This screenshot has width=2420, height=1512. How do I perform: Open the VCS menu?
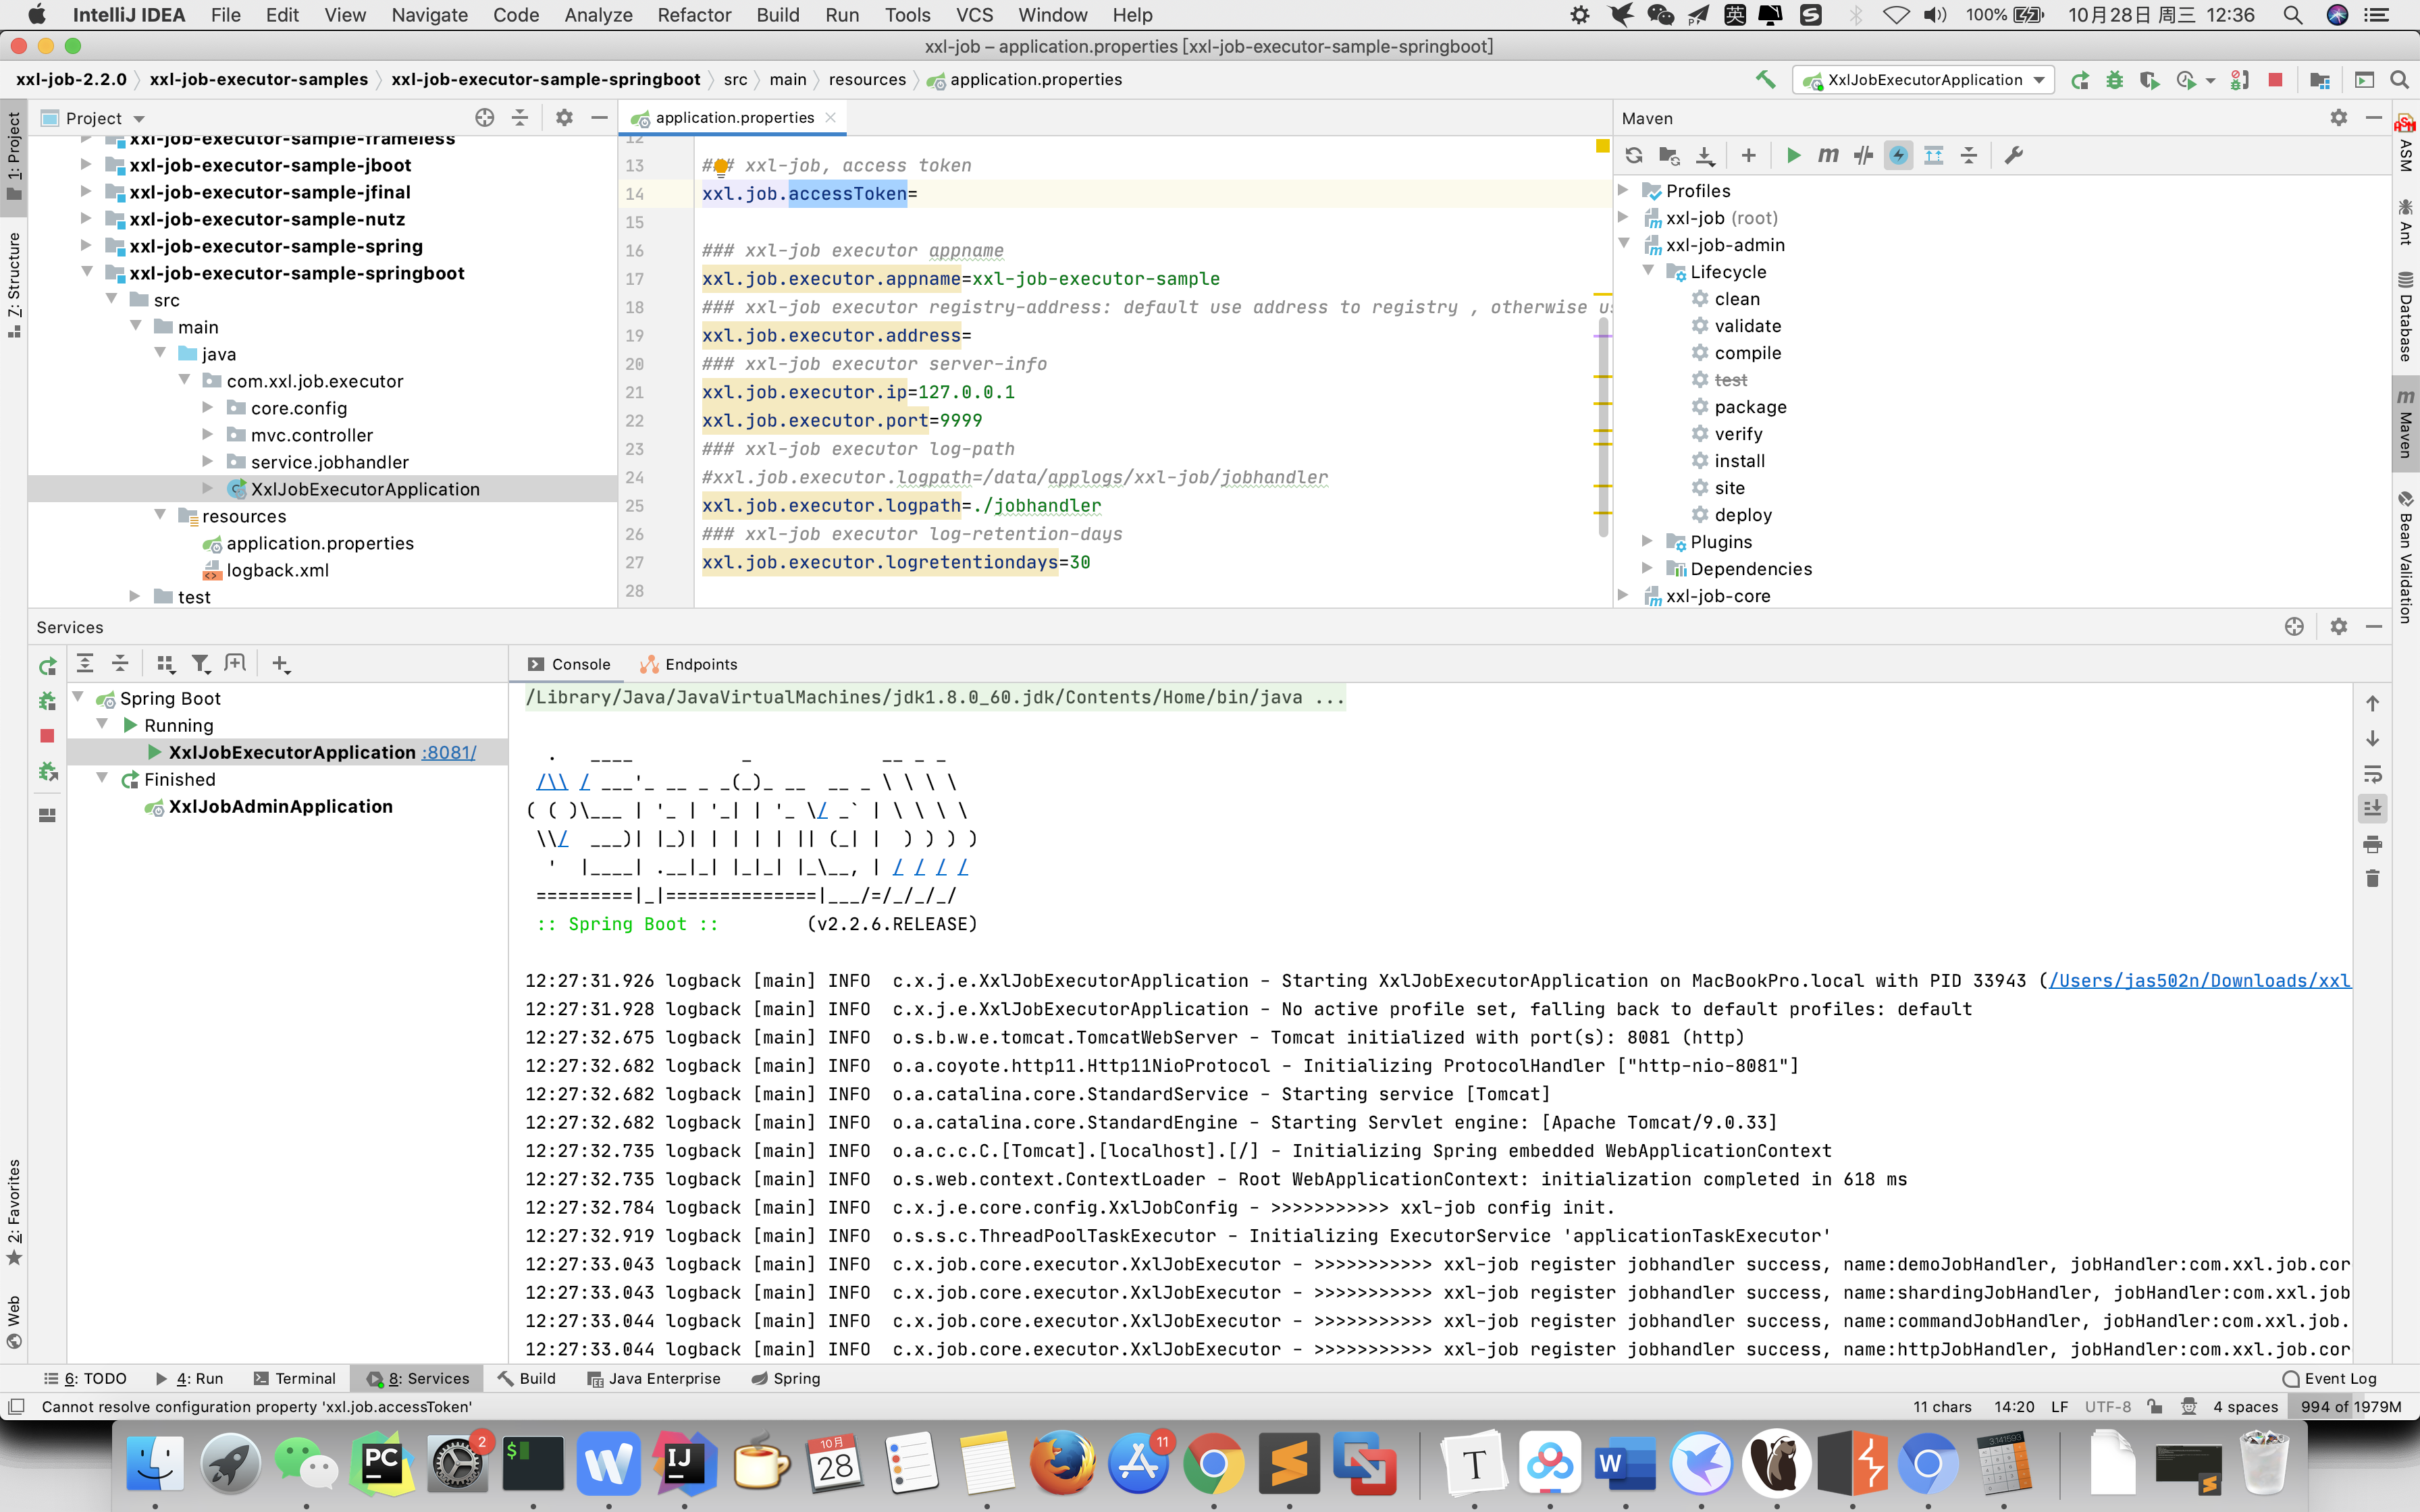pos(974,15)
